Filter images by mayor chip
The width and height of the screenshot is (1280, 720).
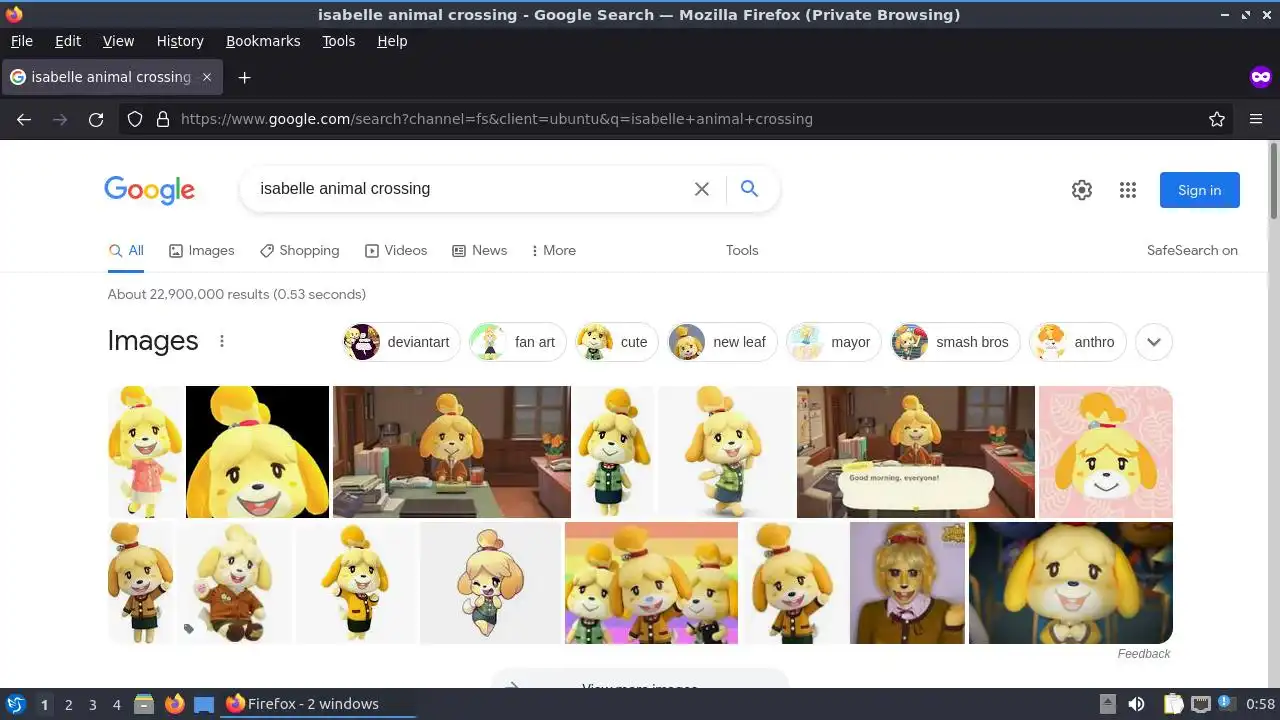(x=833, y=342)
